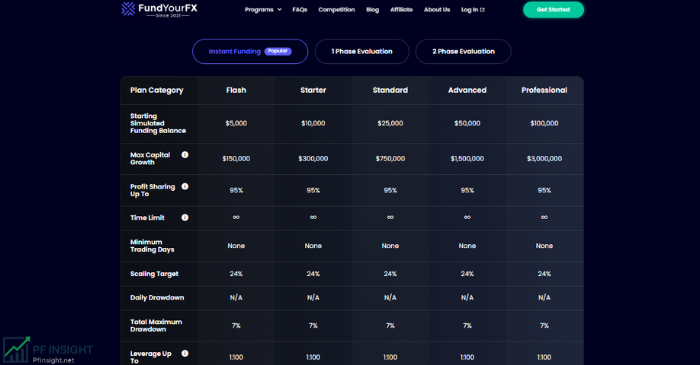Click the $3,000,000 max growth cell
The image size is (700, 365).
tap(544, 158)
